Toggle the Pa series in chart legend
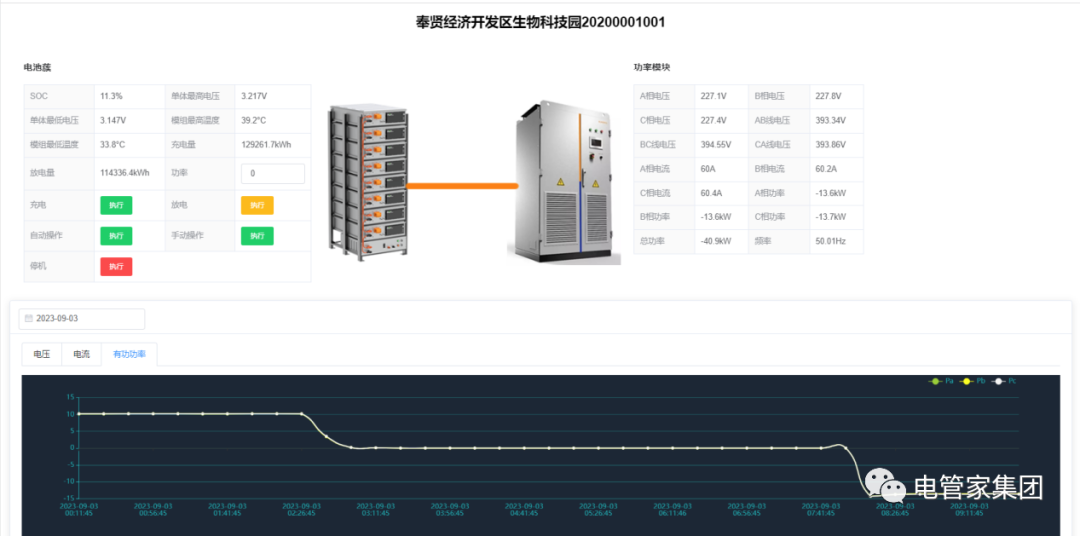The height and width of the screenshot is (536, 1080). pyautogui.click(x=942, y=381)
